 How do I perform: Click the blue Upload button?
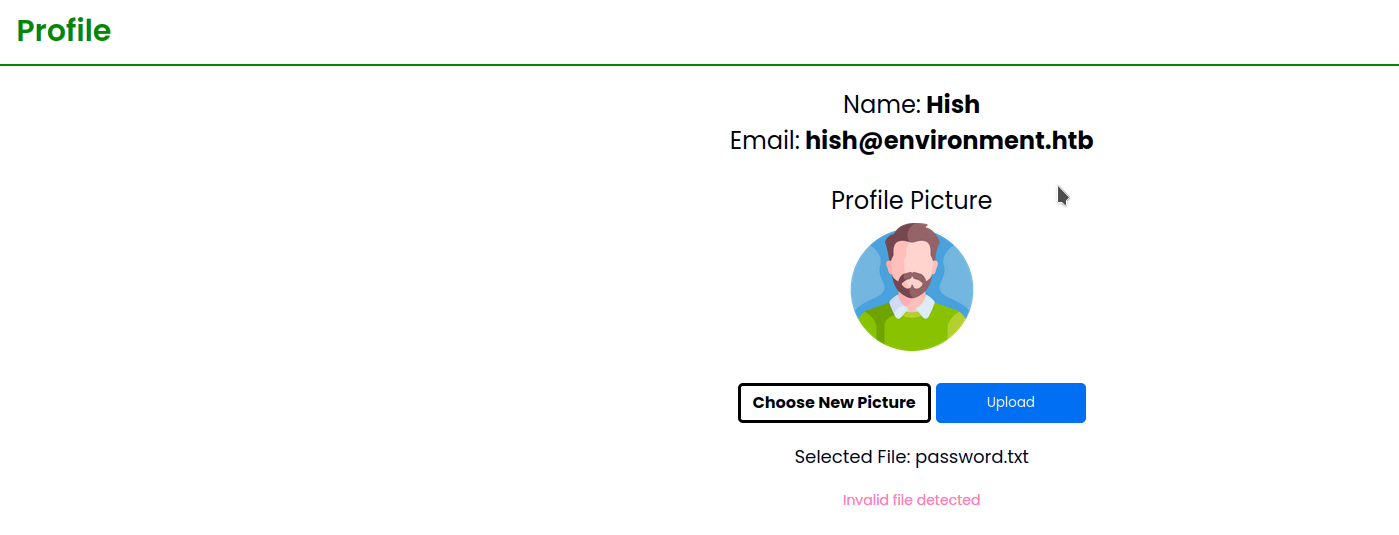pos(1010,403)
